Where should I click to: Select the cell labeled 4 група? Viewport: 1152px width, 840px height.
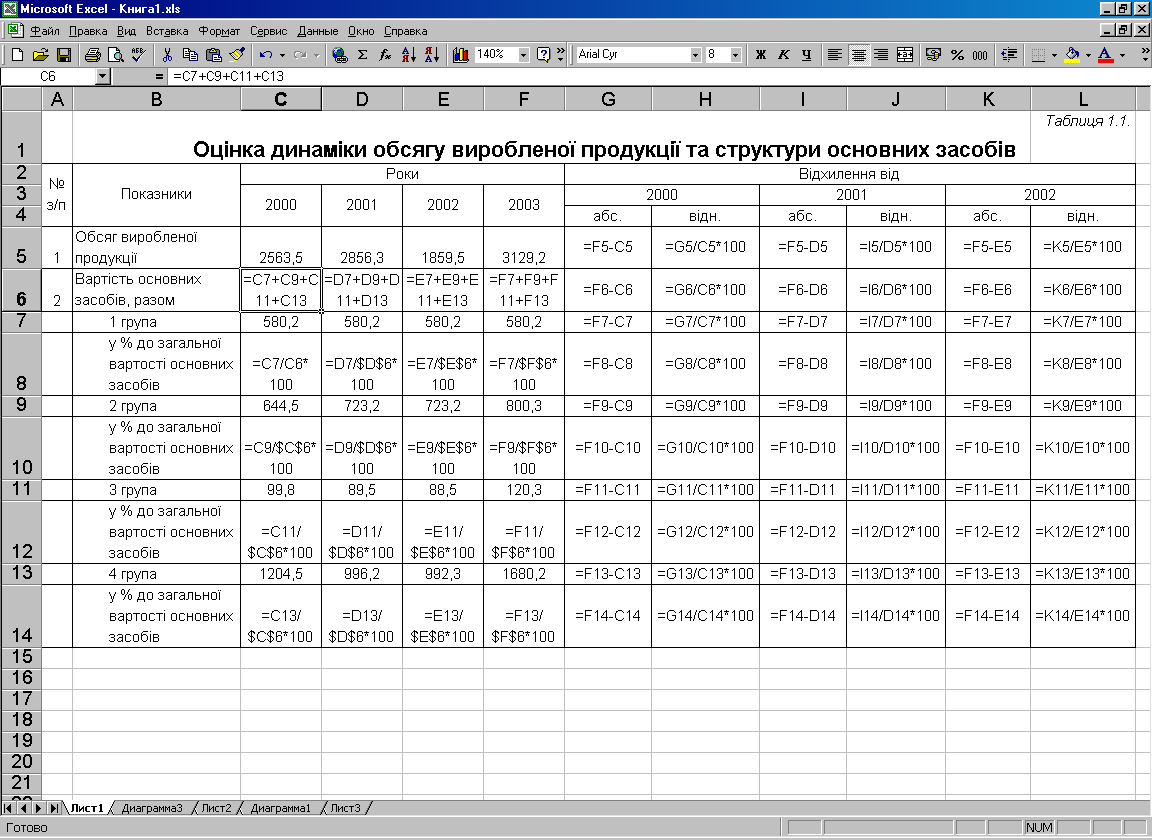[x=156, y=573]
